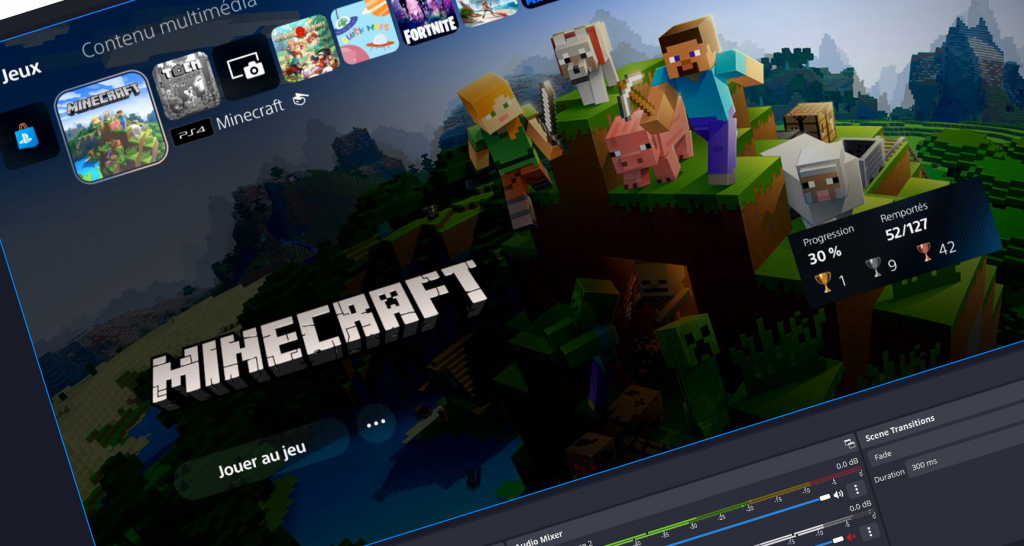Click the bronze trophy icon
Viewport: 1024px width, 546px height.
pyautogui.click(x=925, y=251)
